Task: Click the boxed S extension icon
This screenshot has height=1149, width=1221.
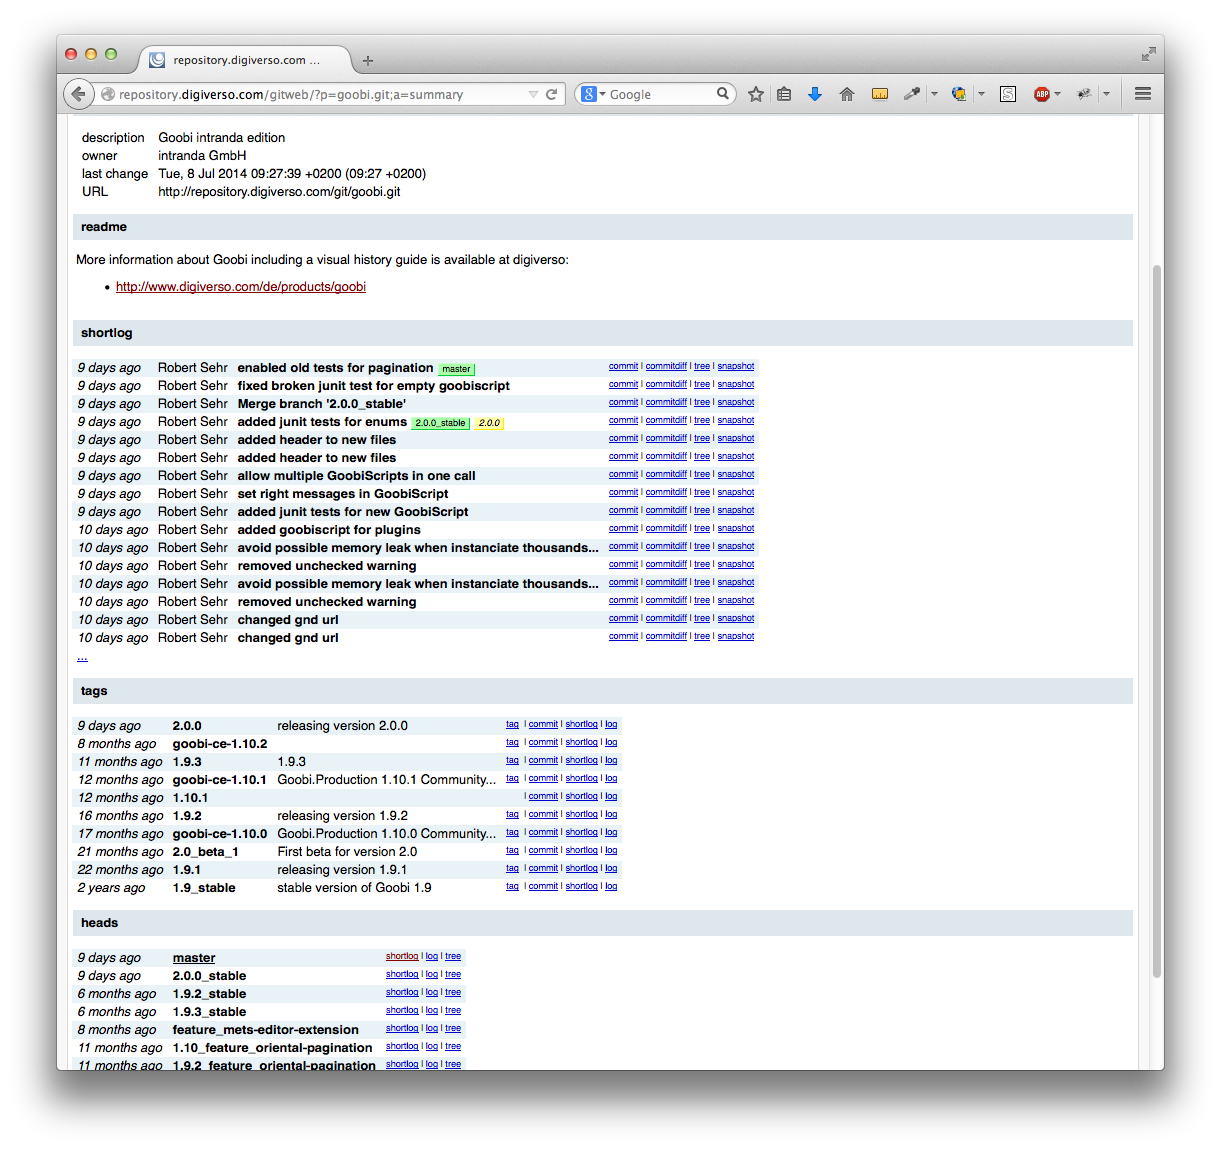Action: 1008,94
